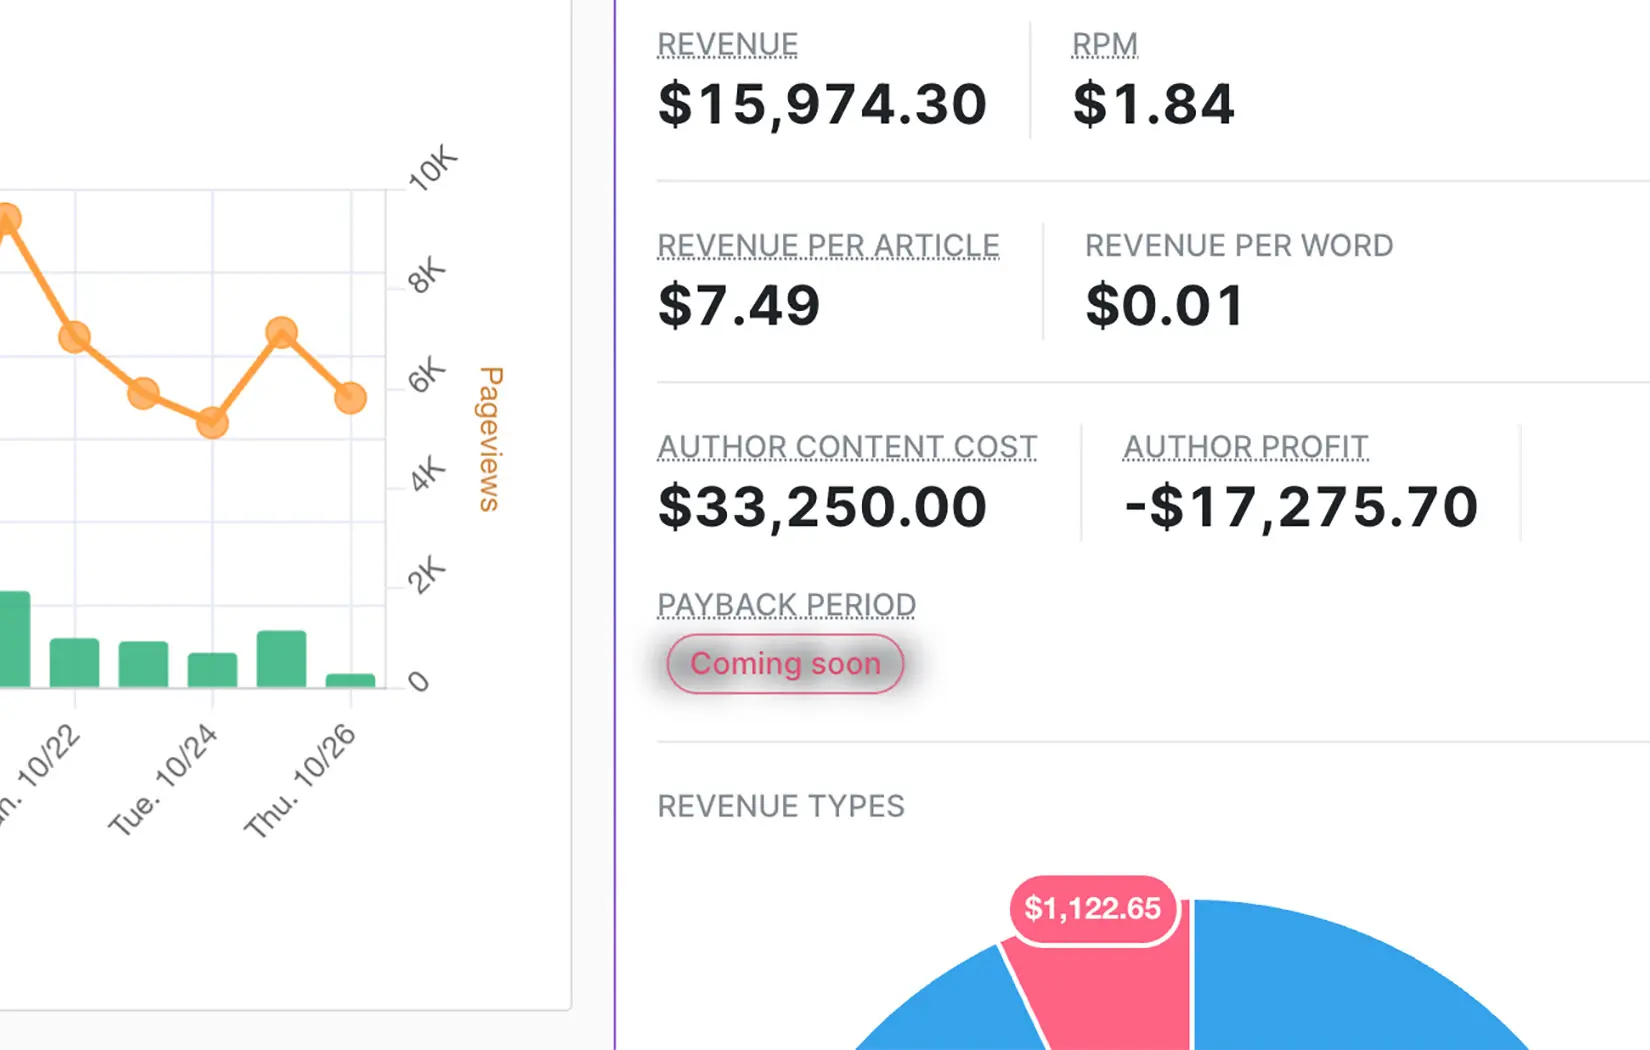Viewport: 1650px width, 1050px height.
Task: Click the orange pageviews point for Tue. 10/24
Action: 212,423
